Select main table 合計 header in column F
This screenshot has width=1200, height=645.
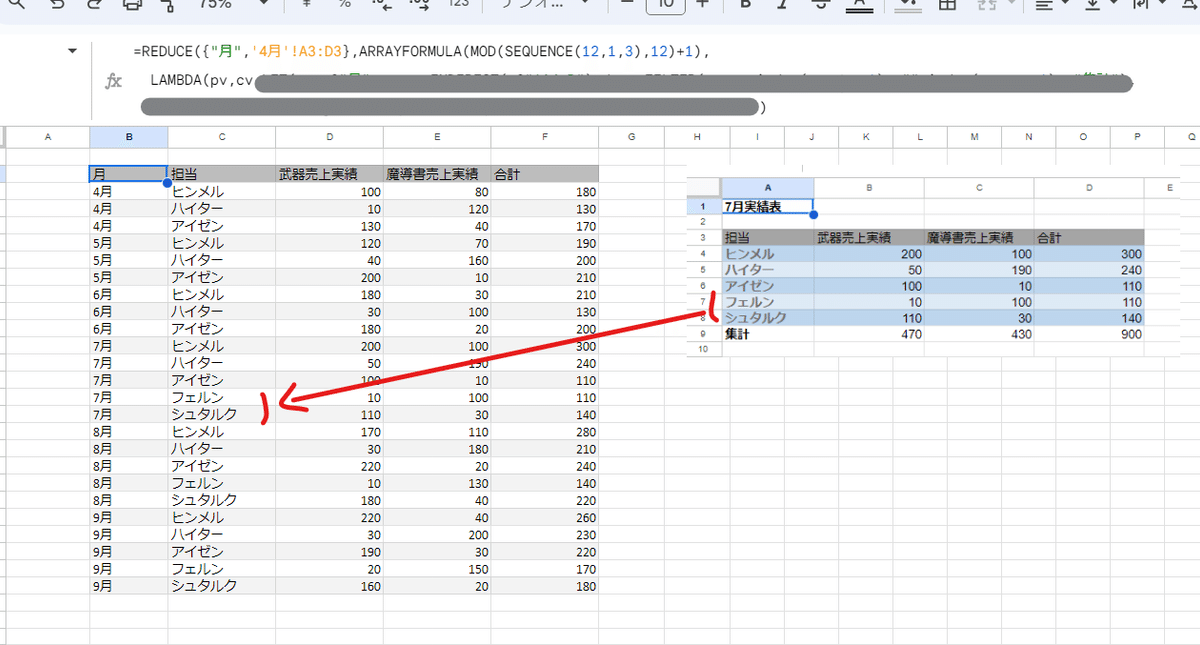(x=544, y=174)
